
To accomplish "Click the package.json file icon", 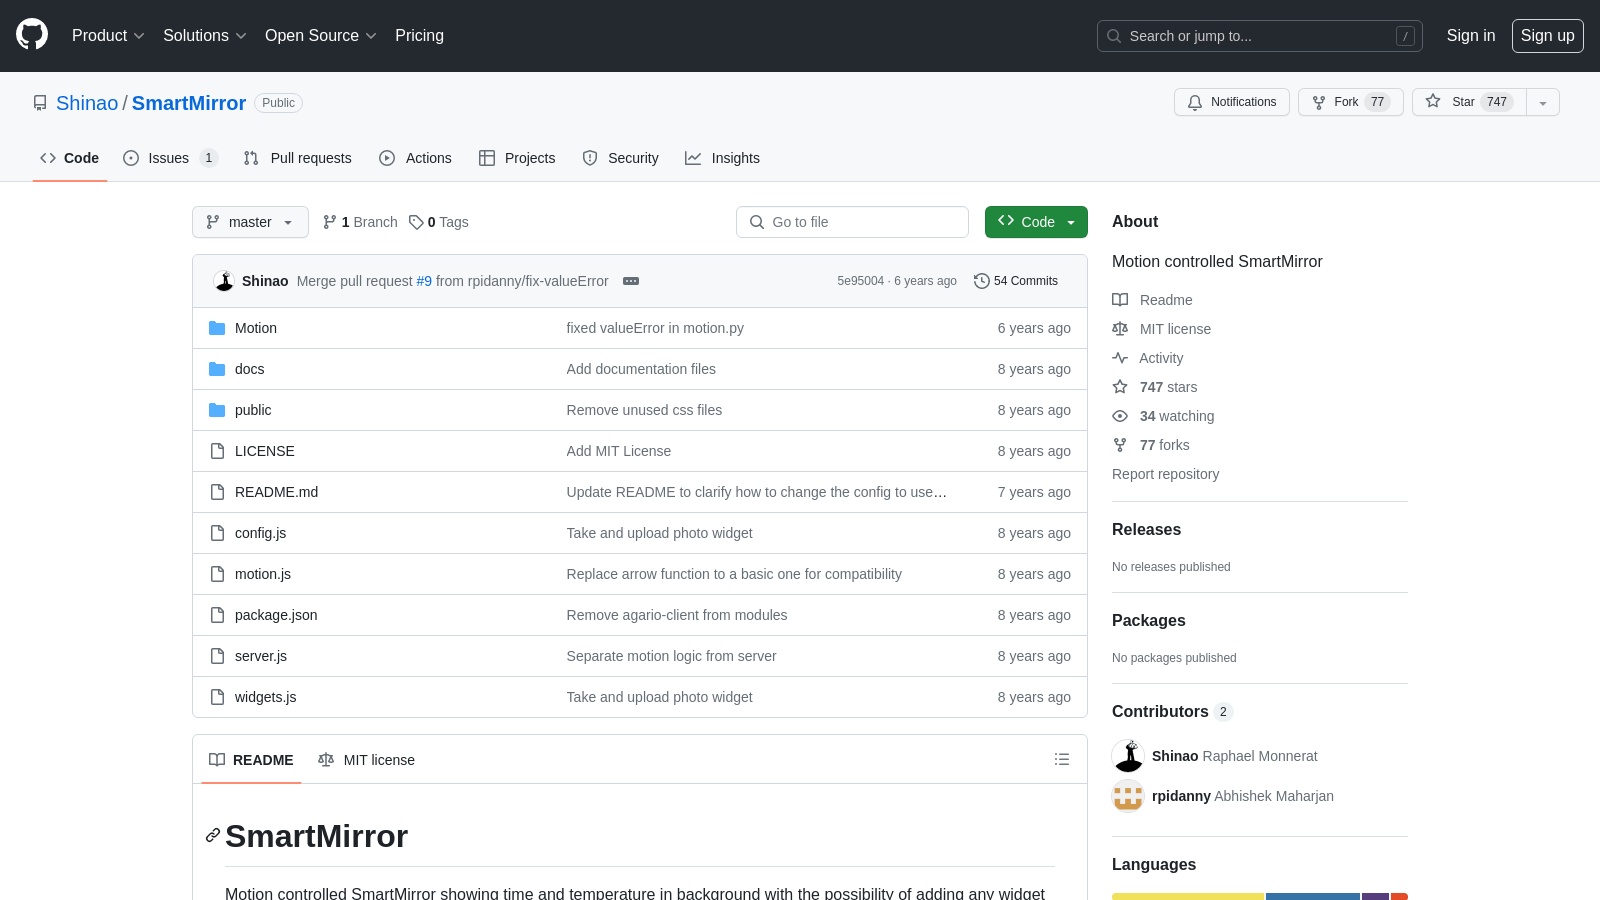I will click(217, 615).
